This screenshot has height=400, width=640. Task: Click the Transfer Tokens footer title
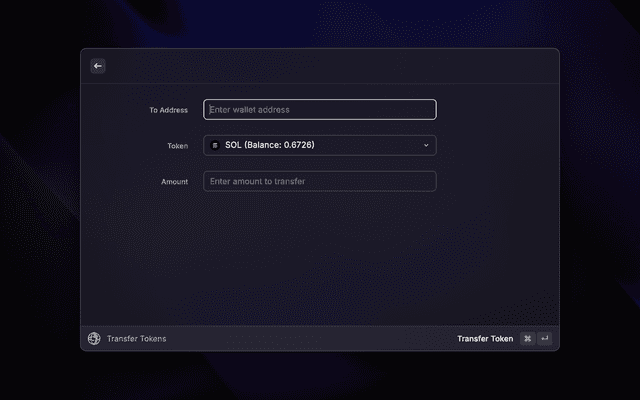coord(136,339)
